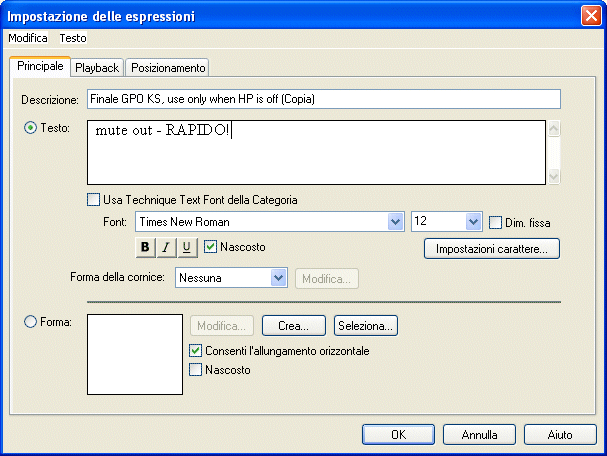The height and width of the screenshot is (456, 607).
Task: Check the Dim. fissa checkbox
Action: 495,223
